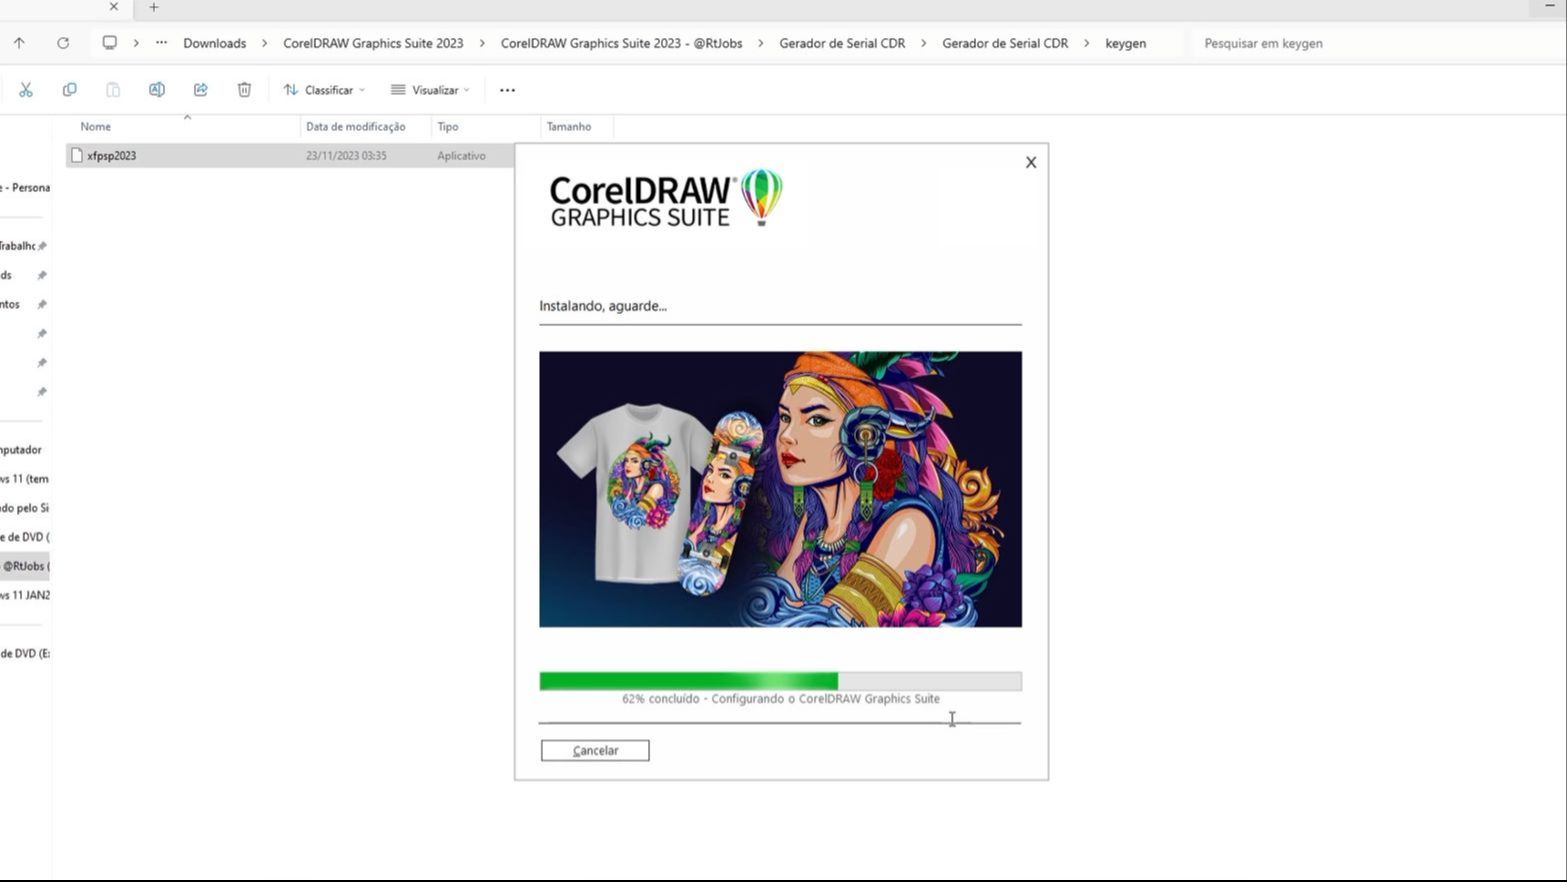Expand the breadcrumb chevron after Downloads
Image resolution: width=1567 pixels, height=882 pixels.
[x=265, y=43]
